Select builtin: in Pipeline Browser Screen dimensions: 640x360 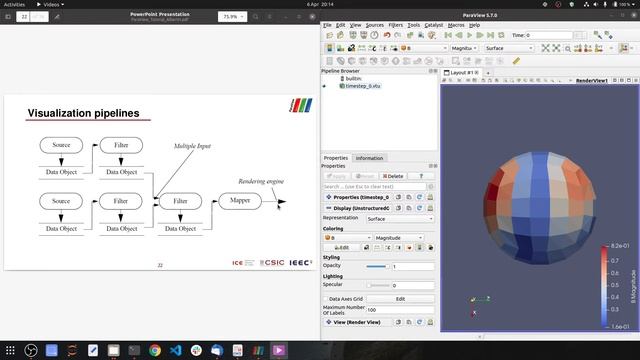[x=353, y=78]
